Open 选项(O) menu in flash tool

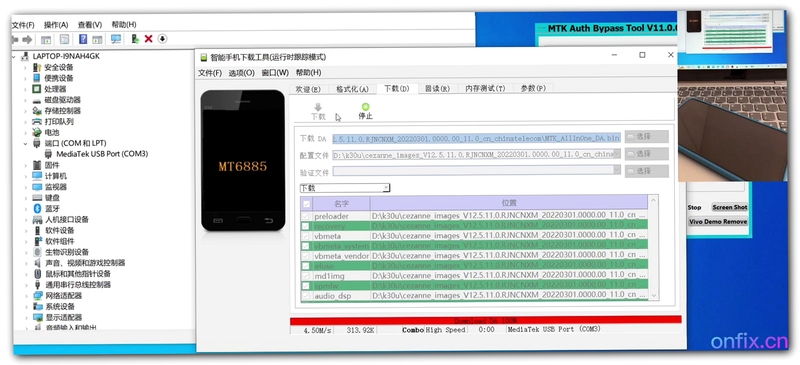(x=241, y=73)
